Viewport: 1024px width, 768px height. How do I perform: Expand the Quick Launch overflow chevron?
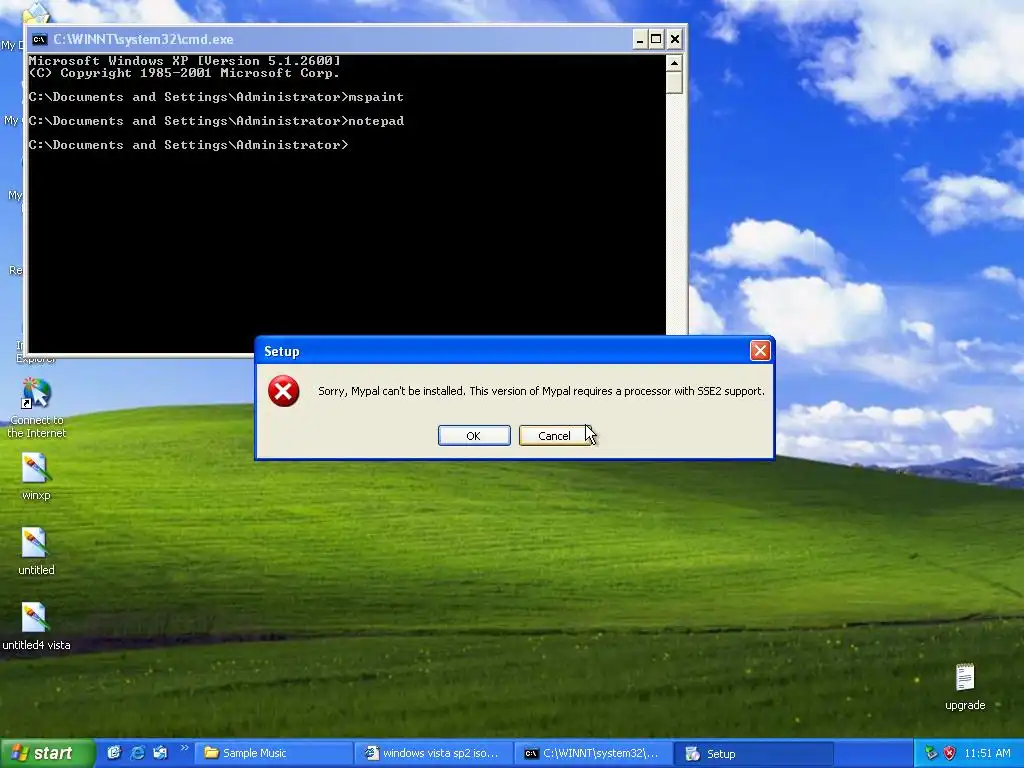(x=184, y=748)
